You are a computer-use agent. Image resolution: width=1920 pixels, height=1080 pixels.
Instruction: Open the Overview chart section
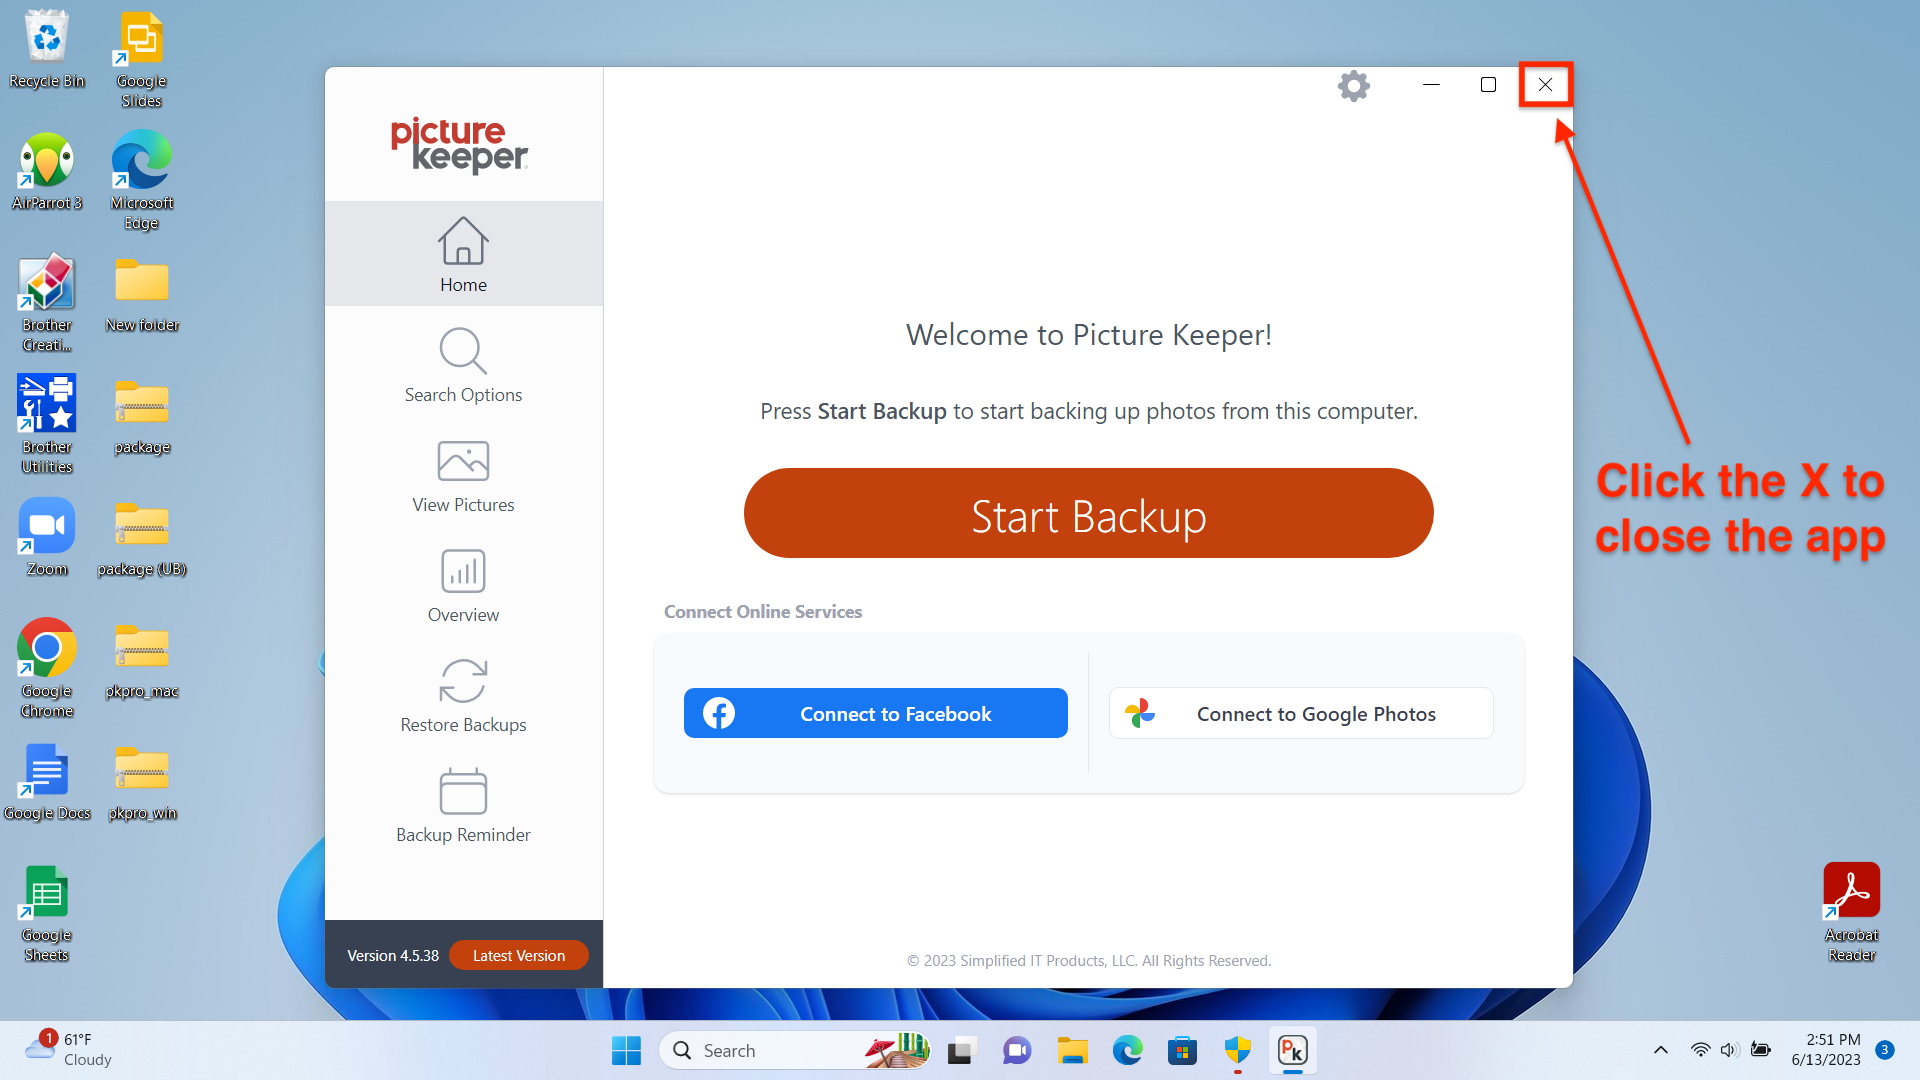tap(463, 585)
